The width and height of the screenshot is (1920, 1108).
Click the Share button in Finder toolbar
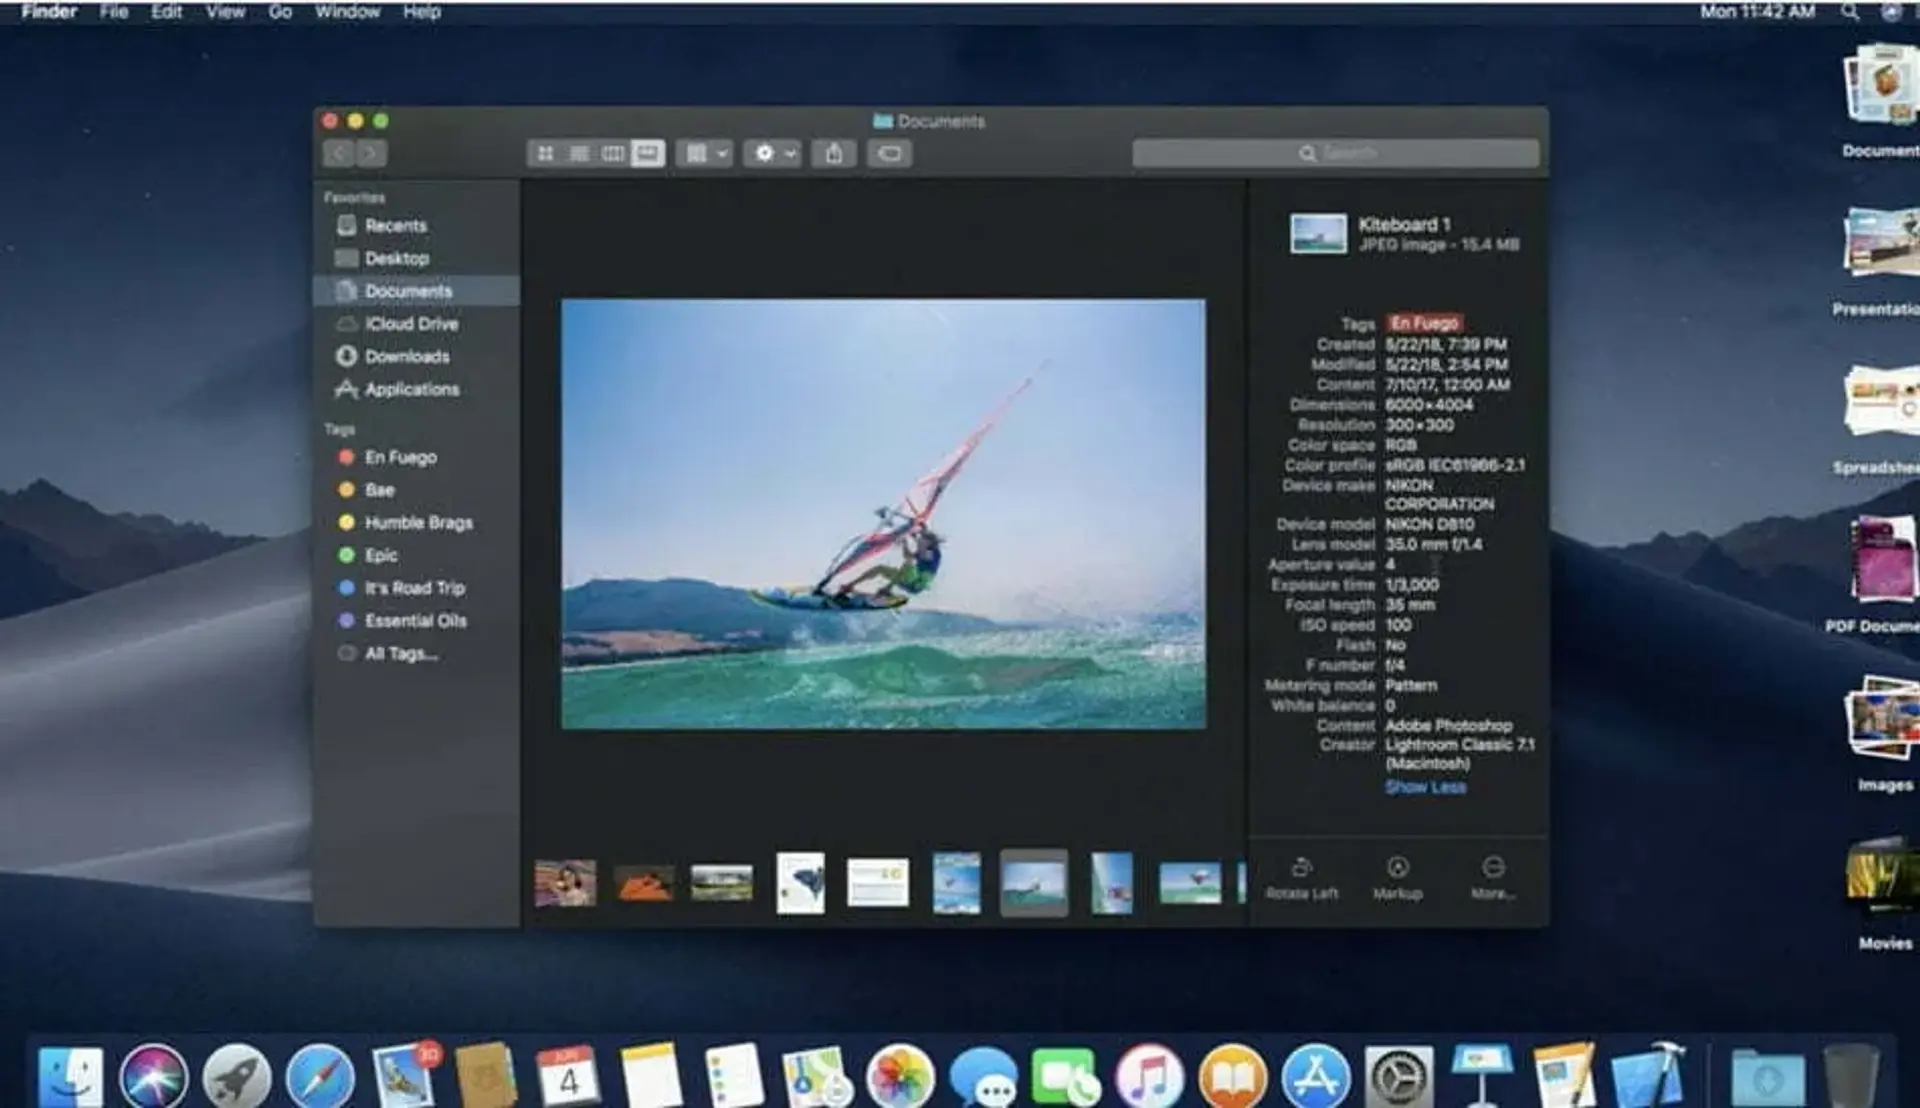pos(834,153)
